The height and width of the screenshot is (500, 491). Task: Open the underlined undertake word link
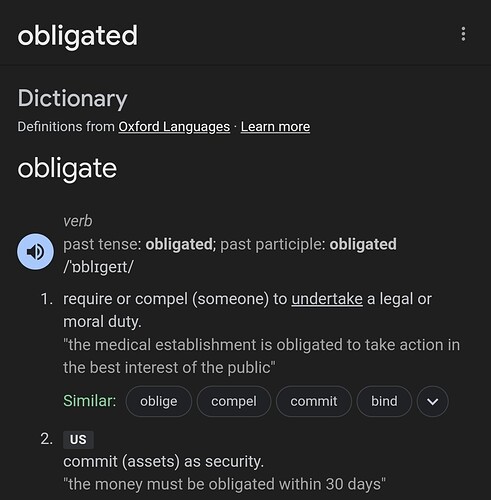pyautogui.click(x=327, y=299)
